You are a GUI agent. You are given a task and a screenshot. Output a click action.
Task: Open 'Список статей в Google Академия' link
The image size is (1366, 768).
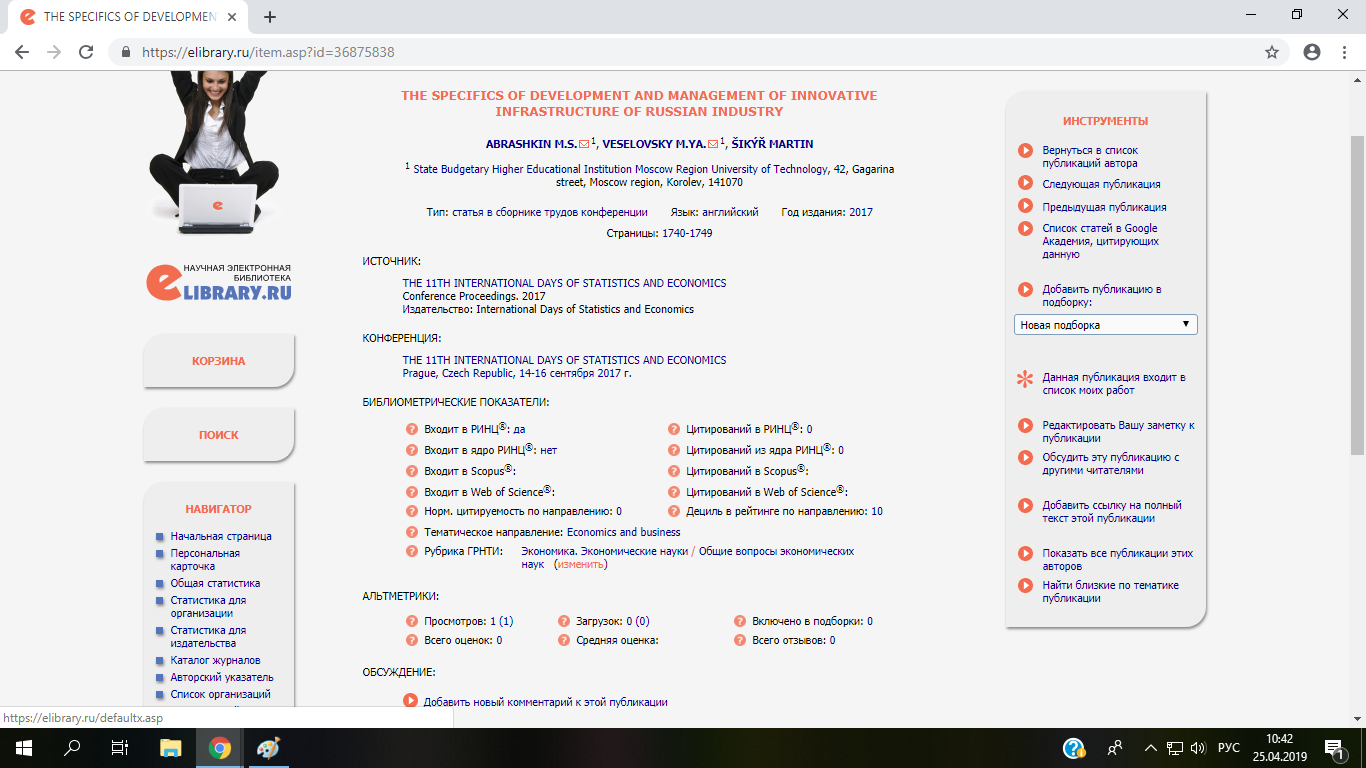tap(1101, 241)
